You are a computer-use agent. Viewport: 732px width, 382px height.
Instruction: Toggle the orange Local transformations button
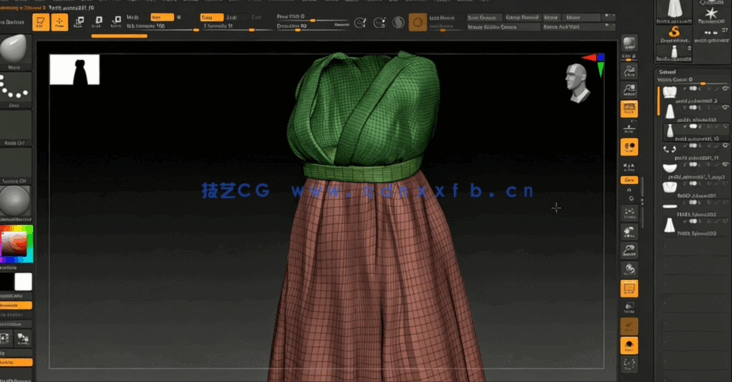[x=629, y=147]
